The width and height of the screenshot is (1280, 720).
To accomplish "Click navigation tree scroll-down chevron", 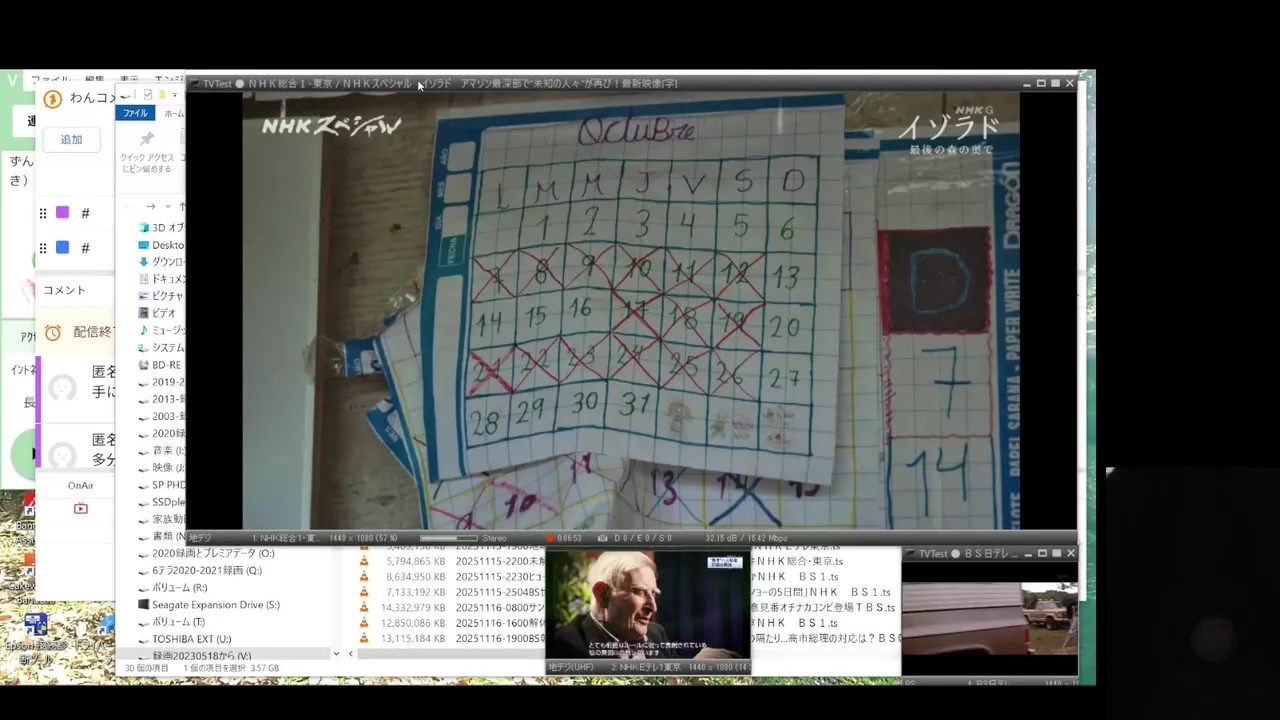I will (x=336, y=654).
